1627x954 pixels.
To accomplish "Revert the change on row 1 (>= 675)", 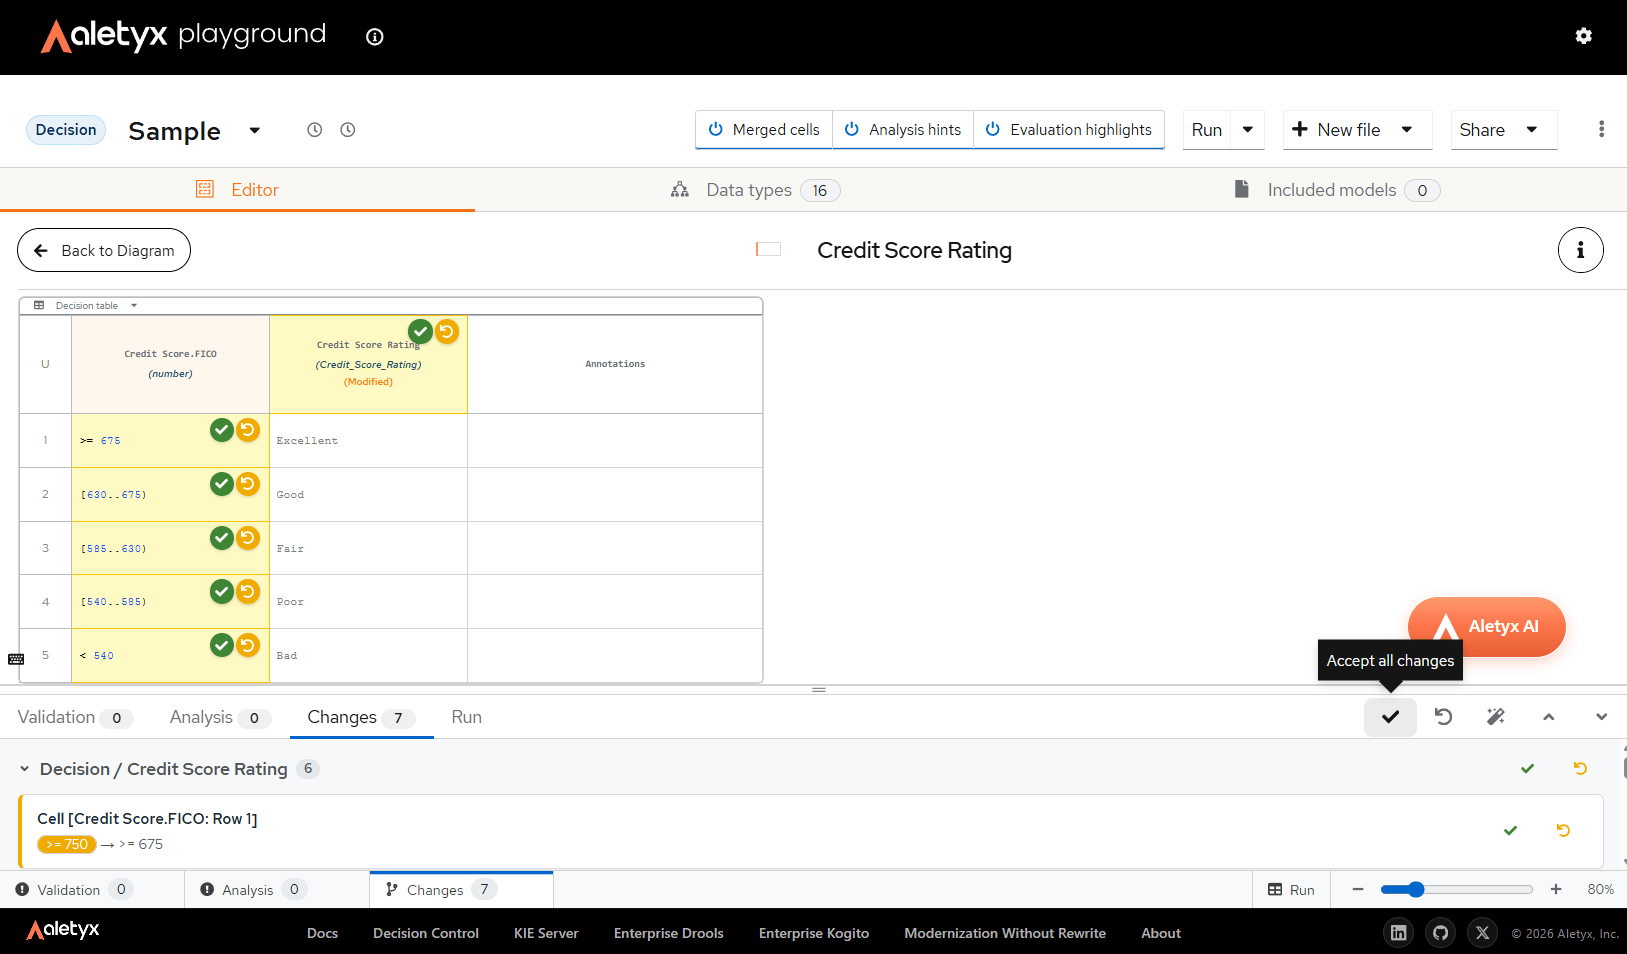I will click(248, 430).
